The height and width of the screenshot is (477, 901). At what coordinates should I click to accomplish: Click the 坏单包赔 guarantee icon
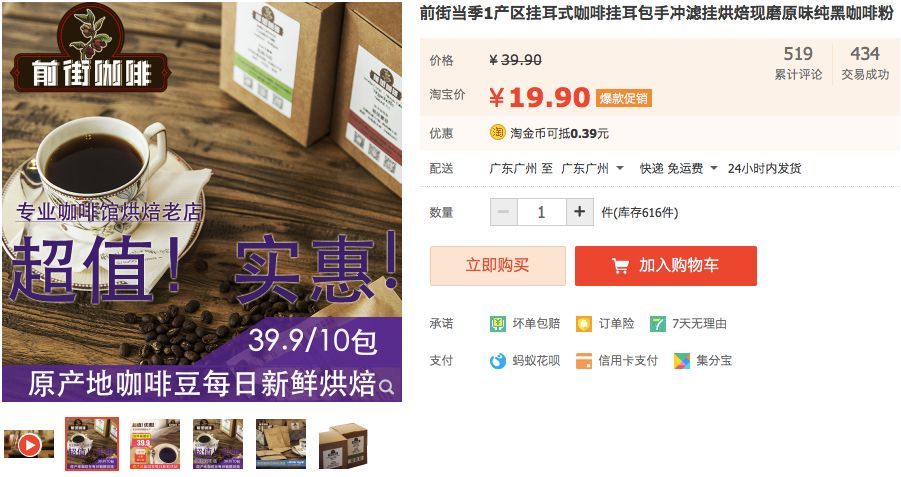tap(497, 324)
